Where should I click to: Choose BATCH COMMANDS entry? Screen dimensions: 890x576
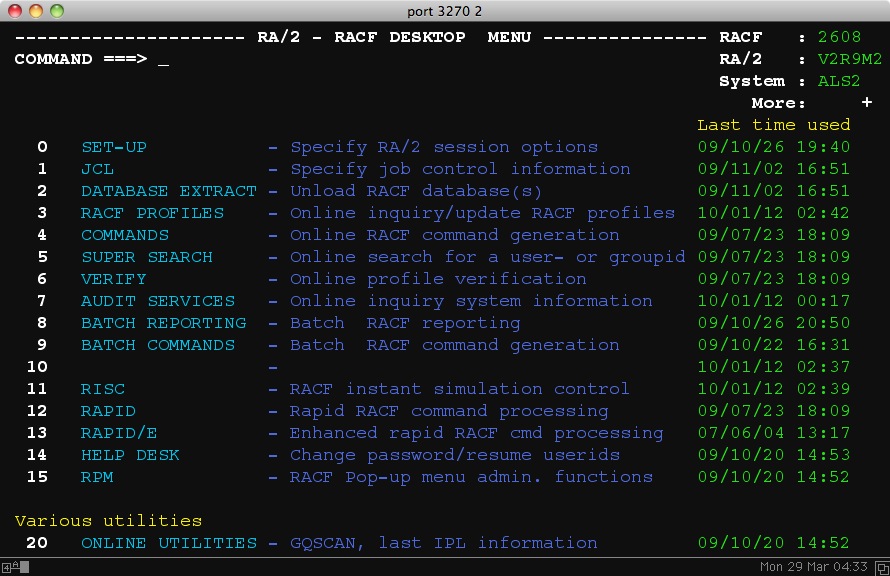coord(158,345)
